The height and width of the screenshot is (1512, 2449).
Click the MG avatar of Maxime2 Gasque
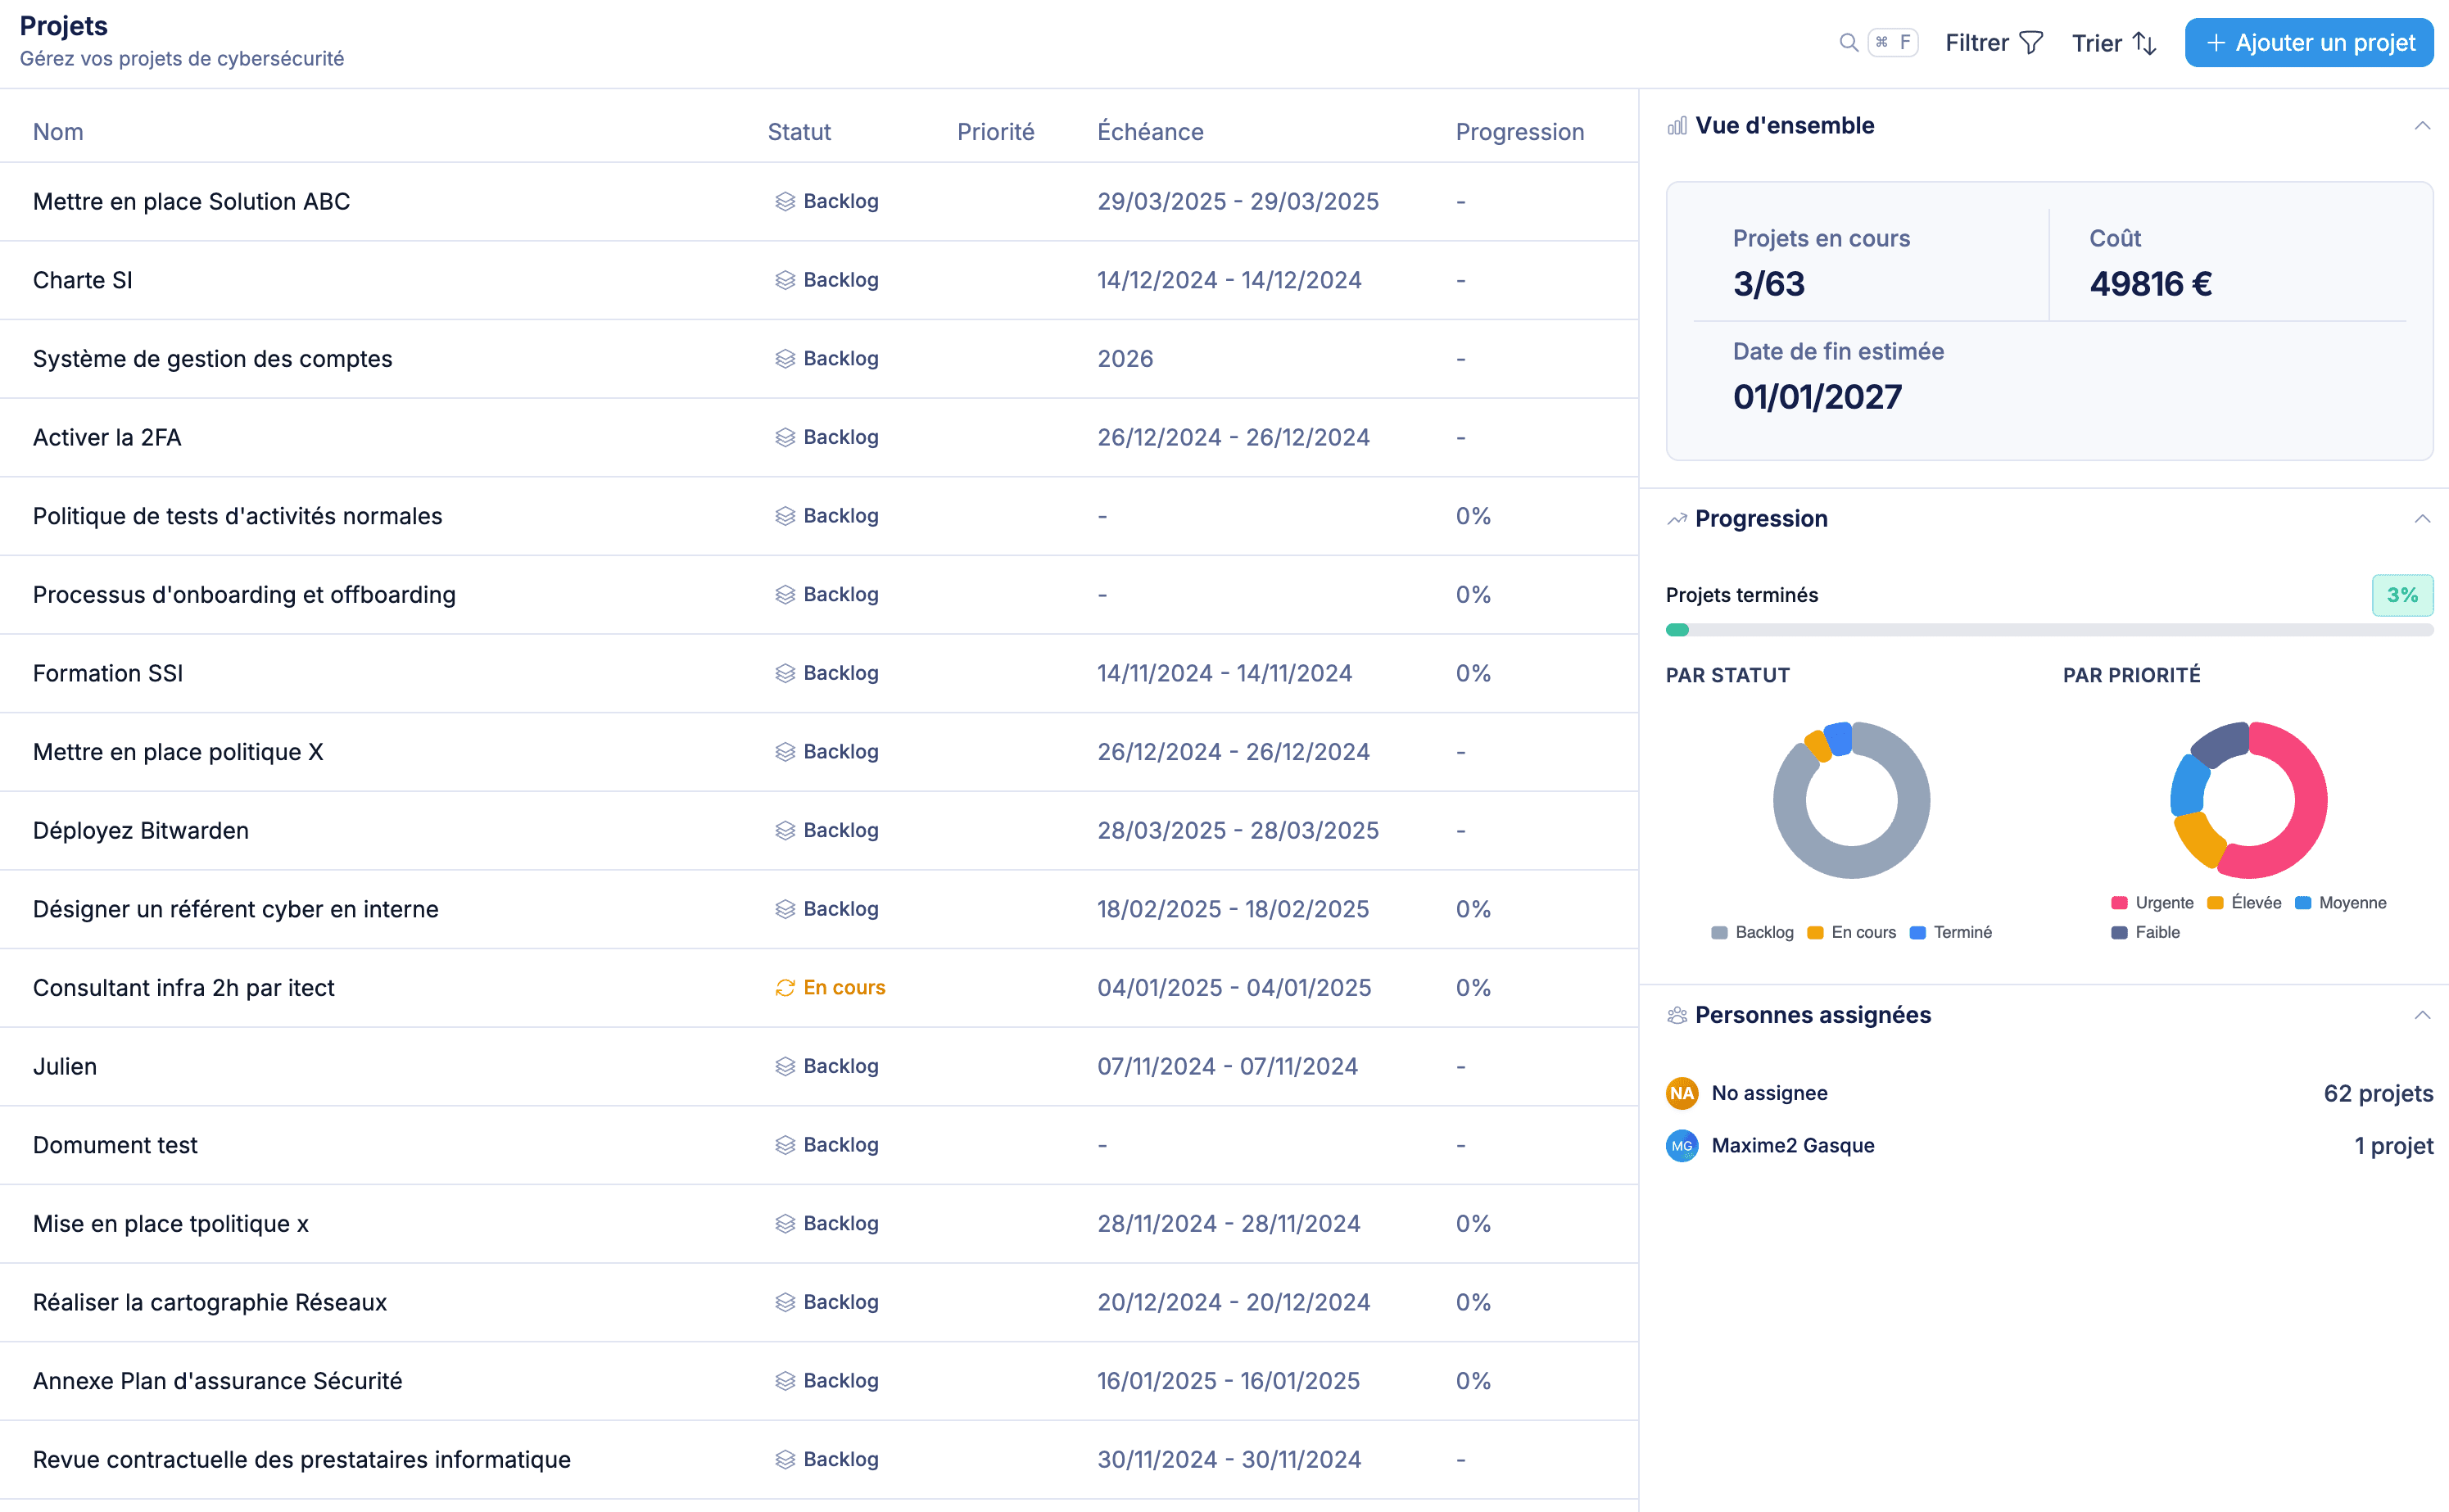pyautogui.click(x=1682, y=1146)
